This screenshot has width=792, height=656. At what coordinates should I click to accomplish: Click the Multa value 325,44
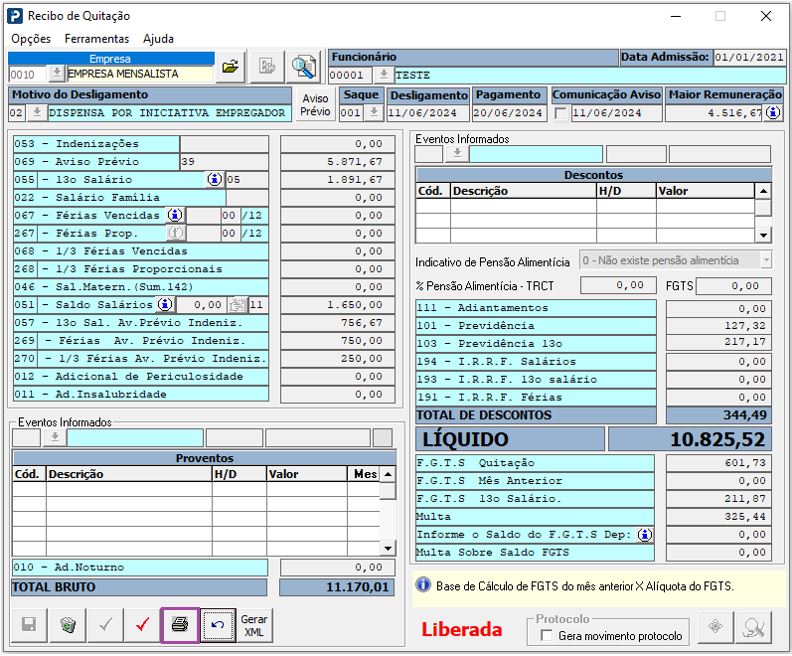[x=719, y=517]
